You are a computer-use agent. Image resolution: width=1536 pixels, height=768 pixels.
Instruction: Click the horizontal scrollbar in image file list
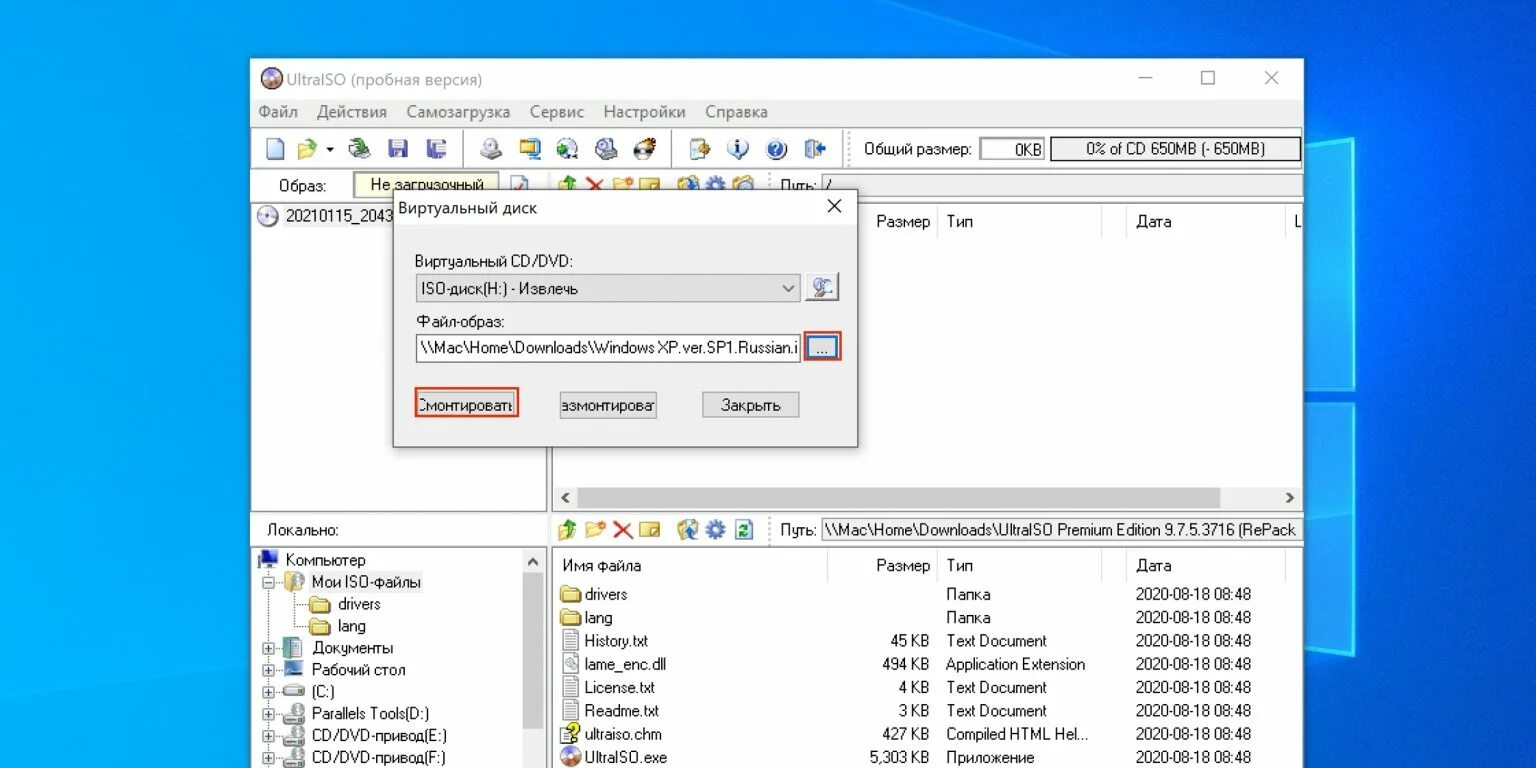(x=898, y=497)
